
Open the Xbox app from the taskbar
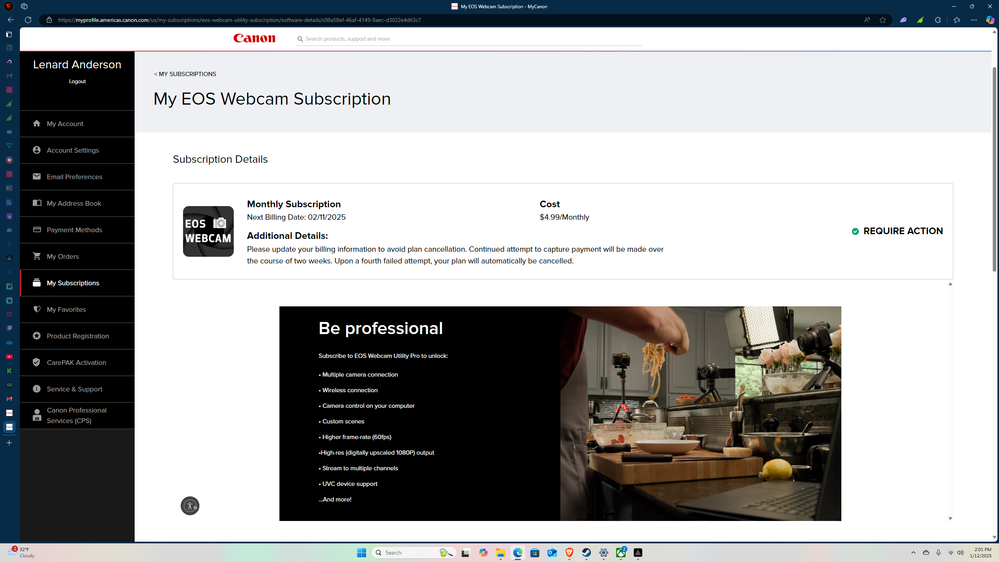coord(621,552)
